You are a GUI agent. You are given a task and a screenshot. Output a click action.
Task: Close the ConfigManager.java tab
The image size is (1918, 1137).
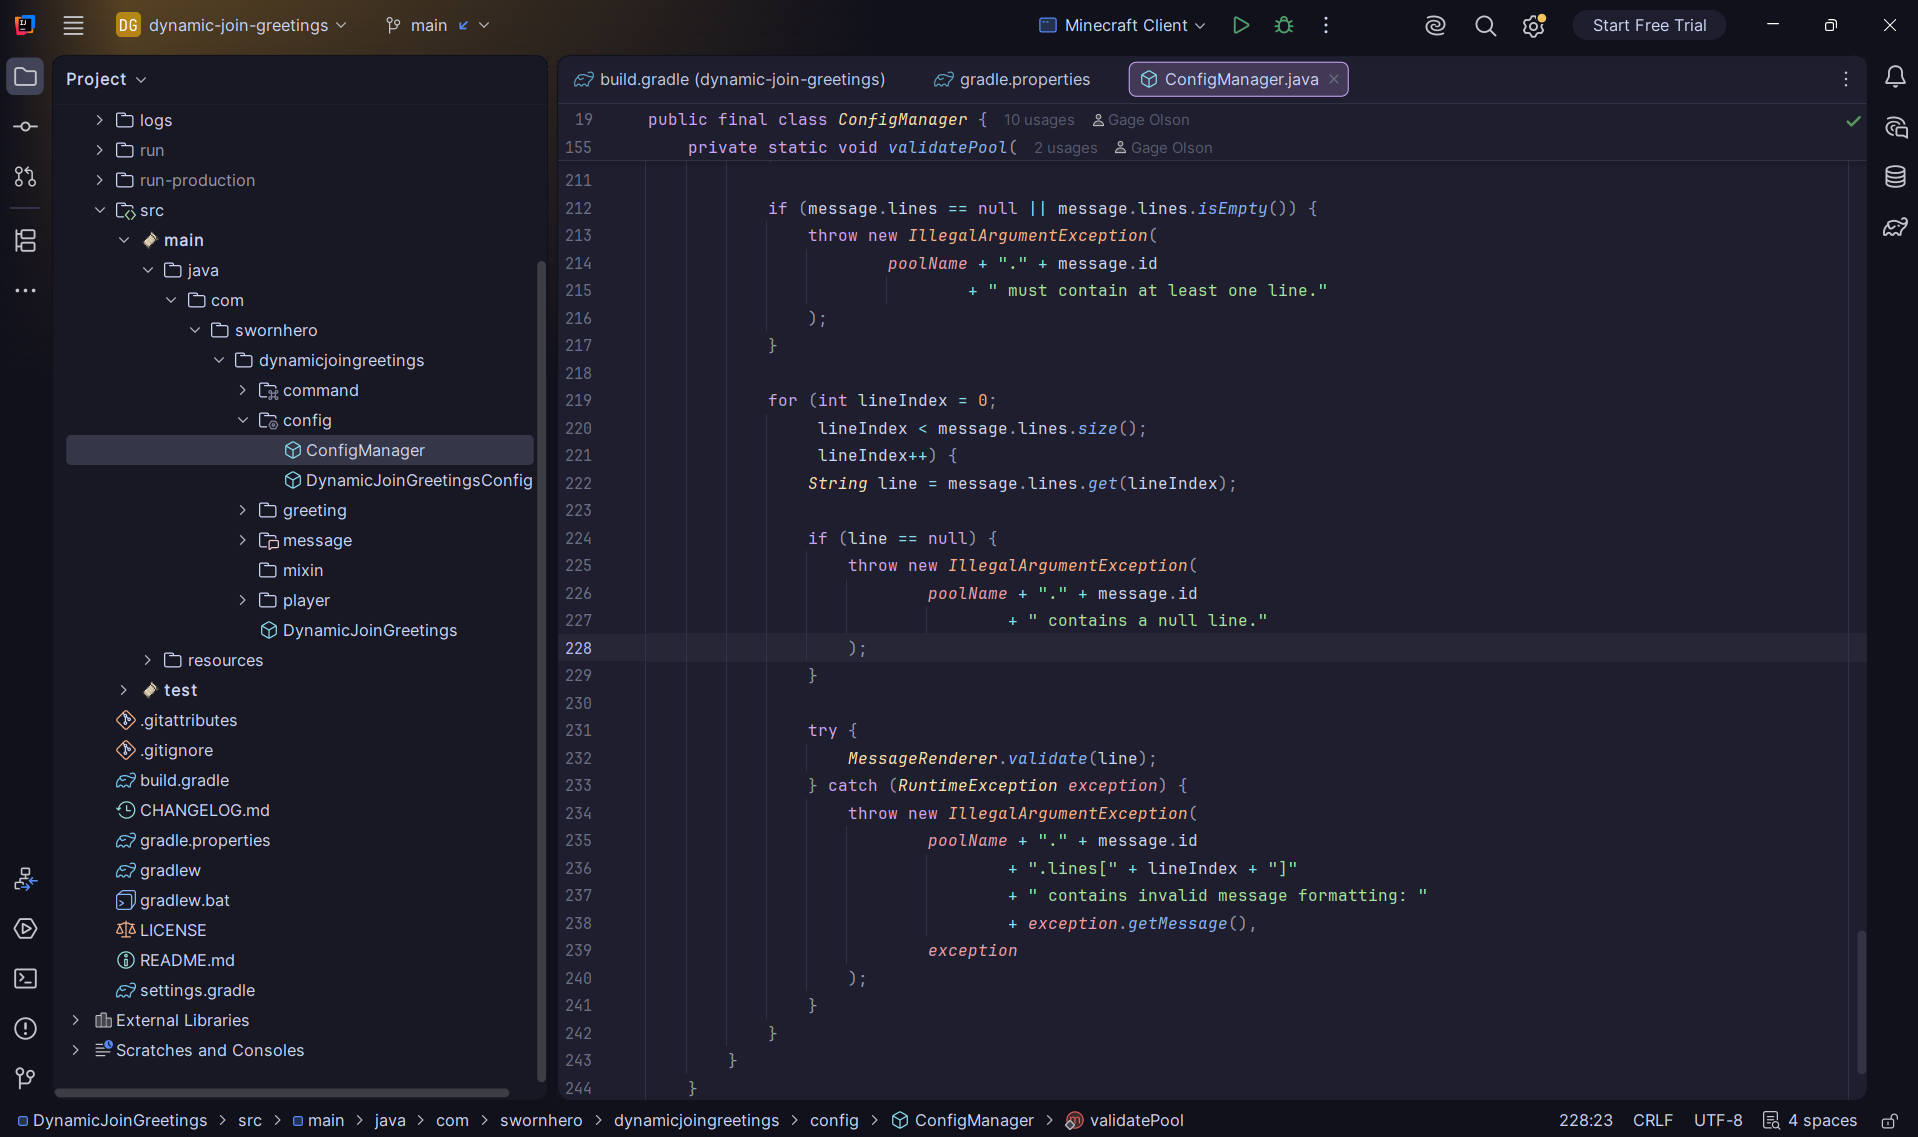[x=1333, y=79]
